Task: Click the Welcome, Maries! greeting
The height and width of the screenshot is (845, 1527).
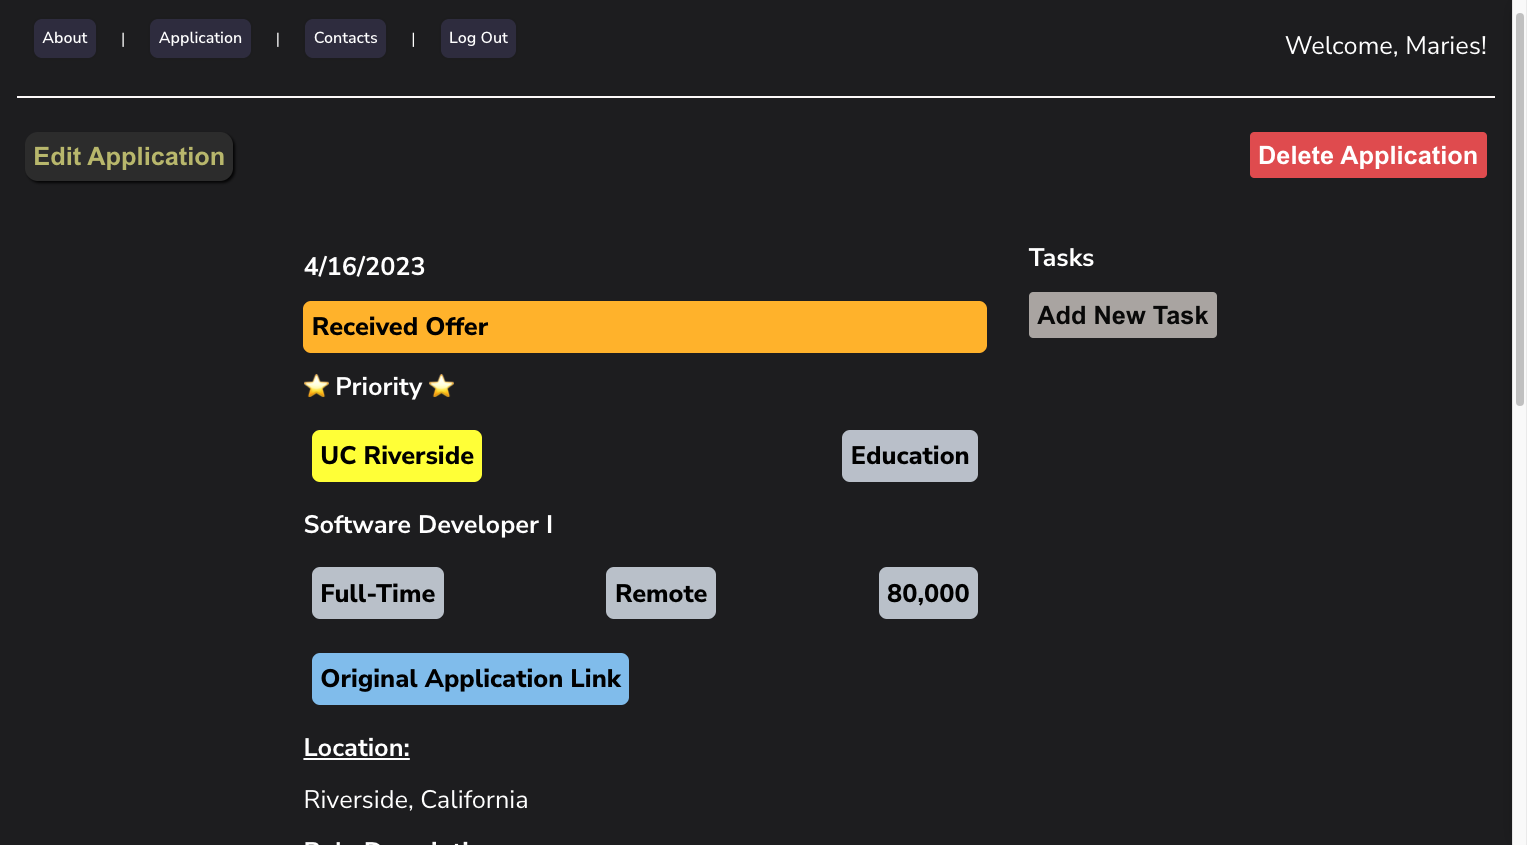Action: pos(1386,46)
